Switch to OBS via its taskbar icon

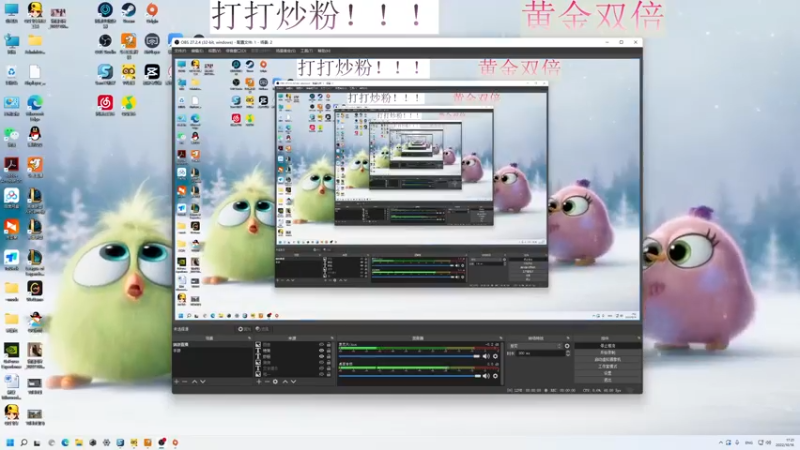[x=161, y=442]
